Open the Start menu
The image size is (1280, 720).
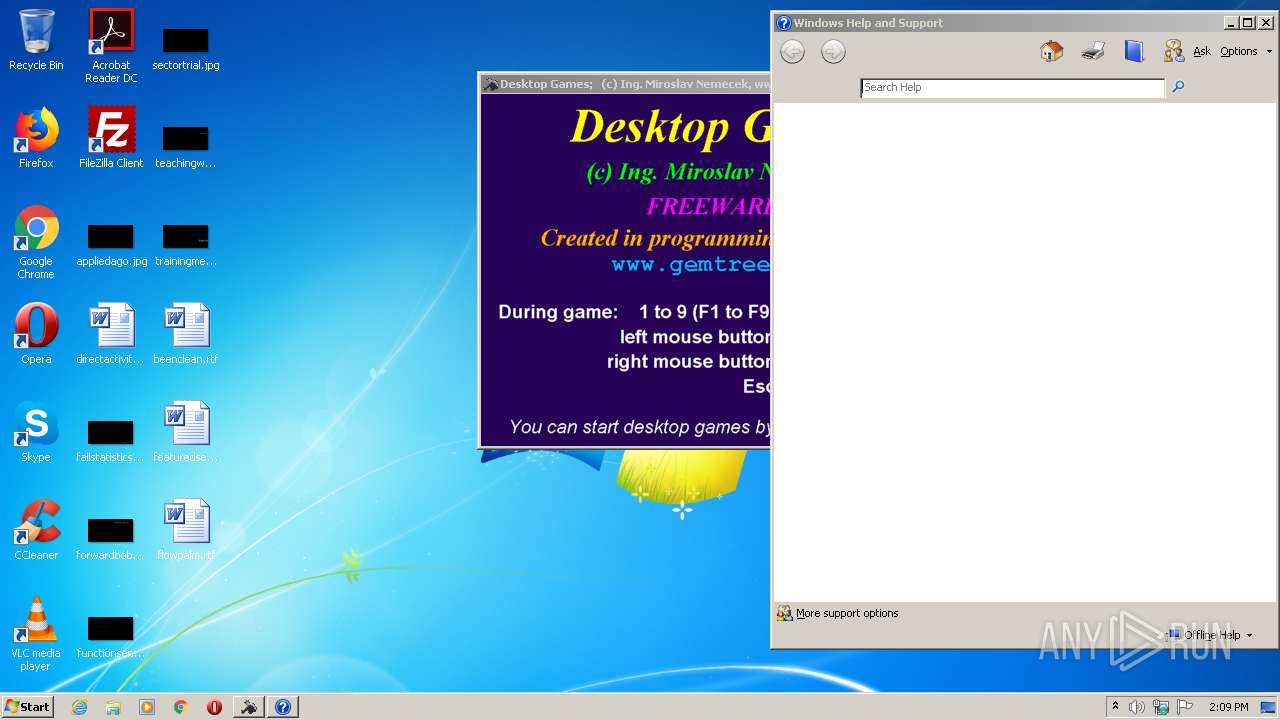[x=27, y=706]
